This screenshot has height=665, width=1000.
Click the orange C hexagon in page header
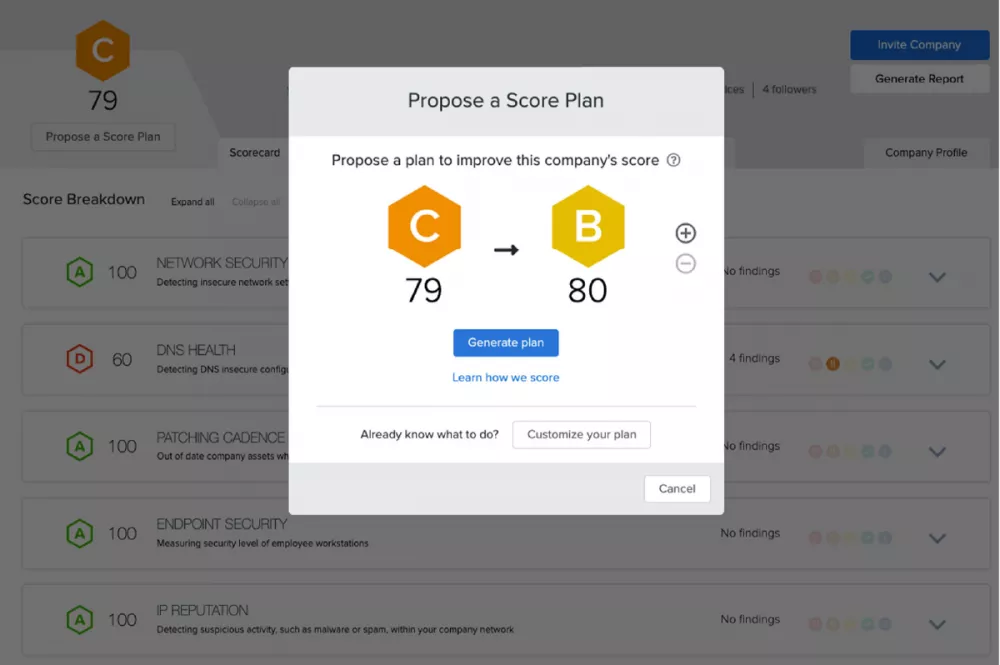coord(103,50)
